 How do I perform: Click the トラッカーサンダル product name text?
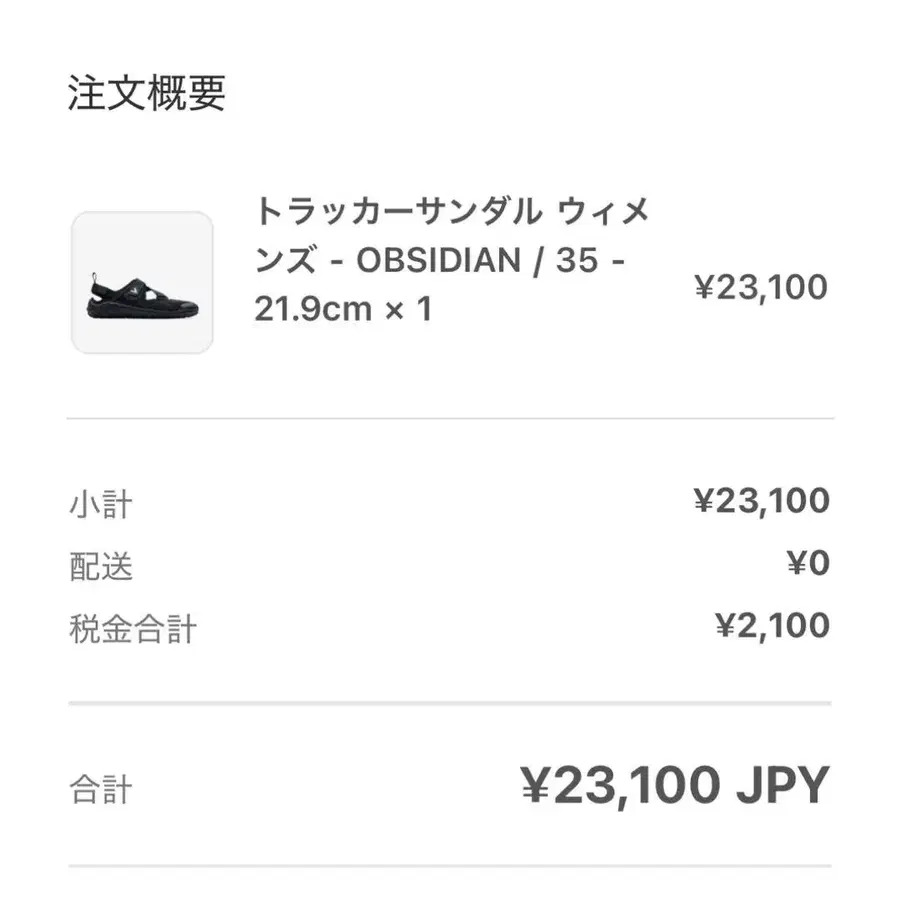point(398,211)
